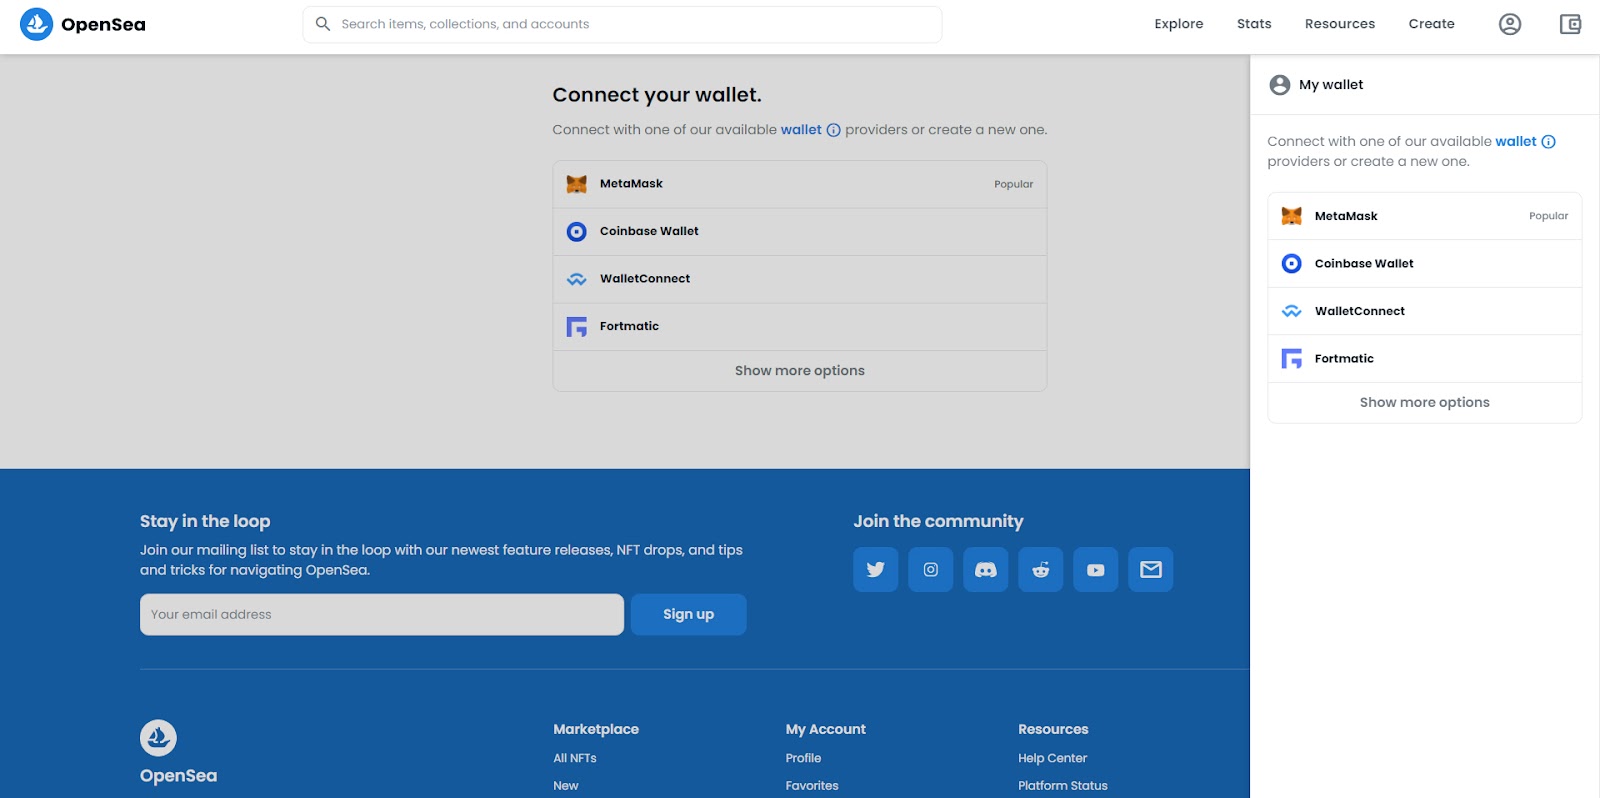This screenshot has height=798, width=1600.
Task: Click the wallet link in sidebar description
Action: coord(1516,142)
